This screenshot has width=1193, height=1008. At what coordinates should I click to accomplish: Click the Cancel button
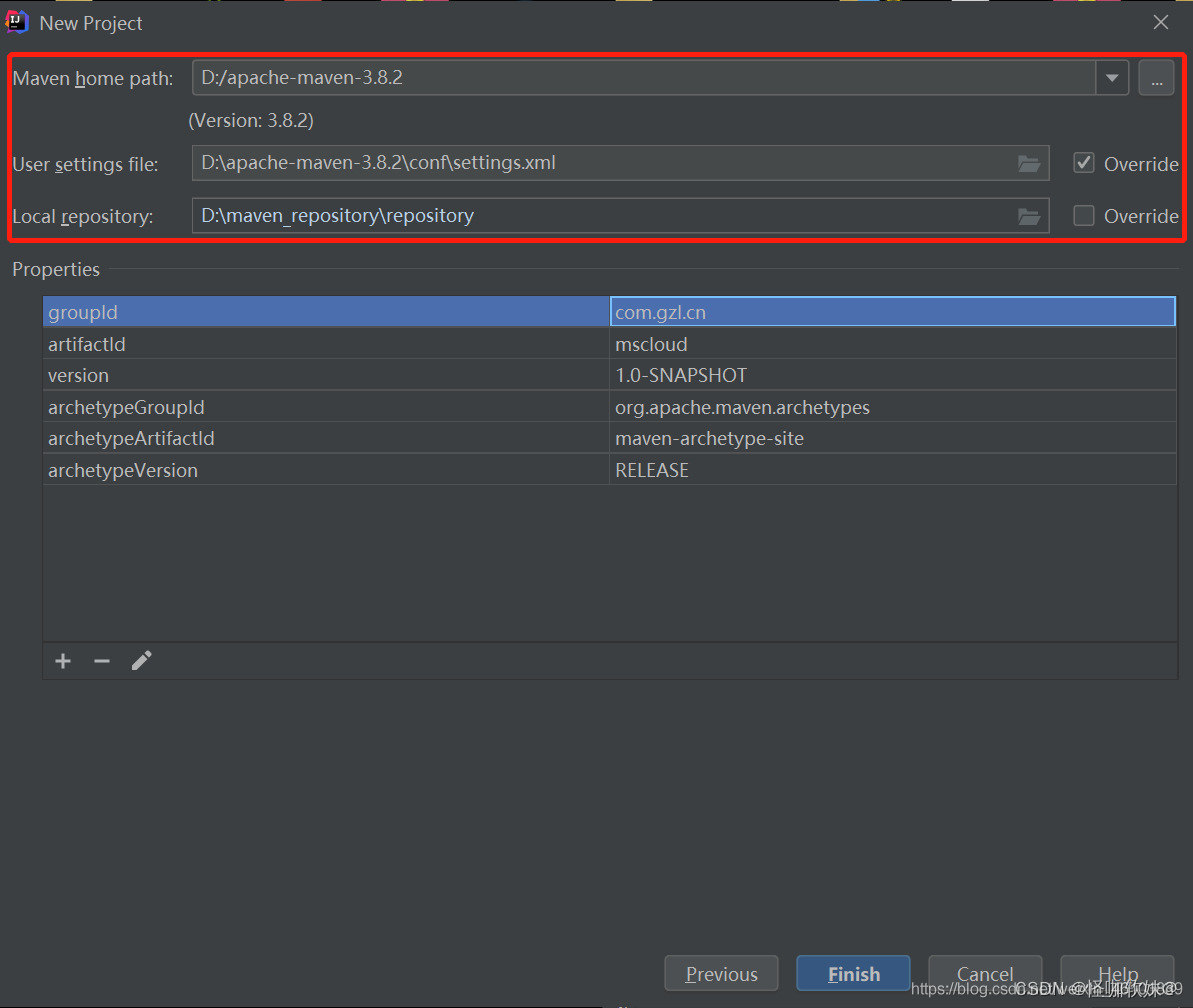pyautogui.click(x=984, y=974)
